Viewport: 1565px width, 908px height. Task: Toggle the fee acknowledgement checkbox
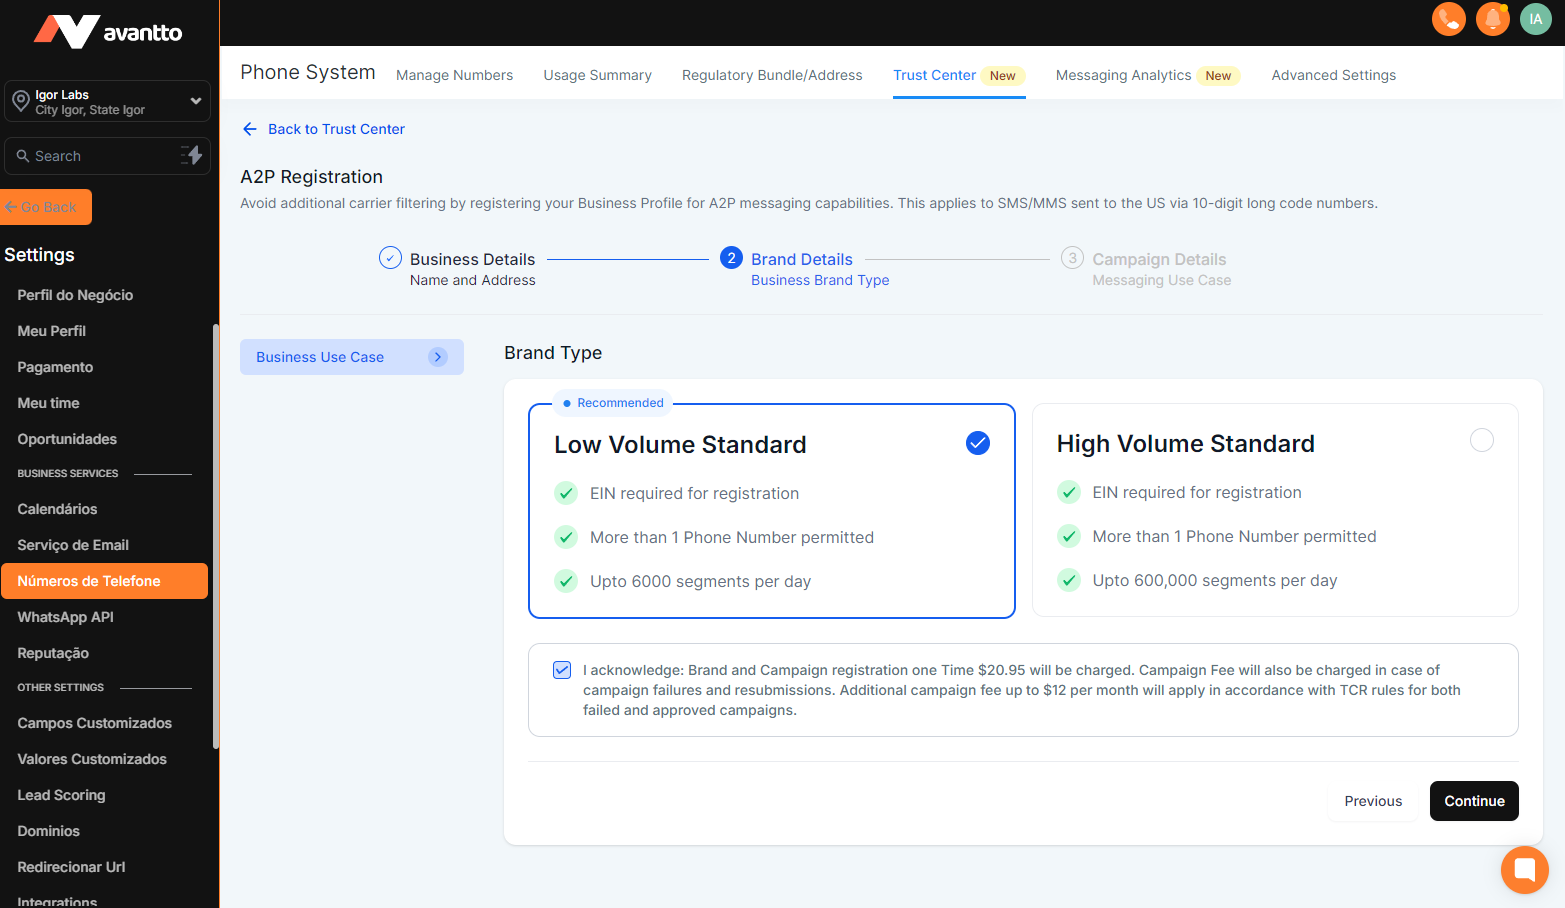(x=562, y=670)
